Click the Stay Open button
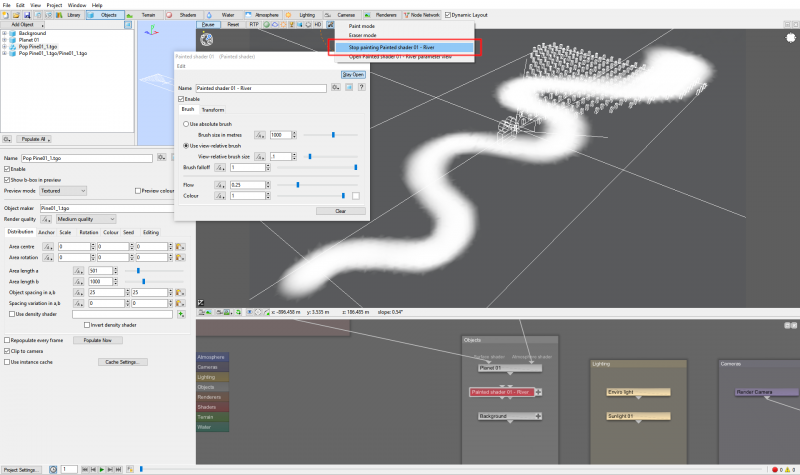The height and width of the screenshot is (475, 800). coord(353,74)
